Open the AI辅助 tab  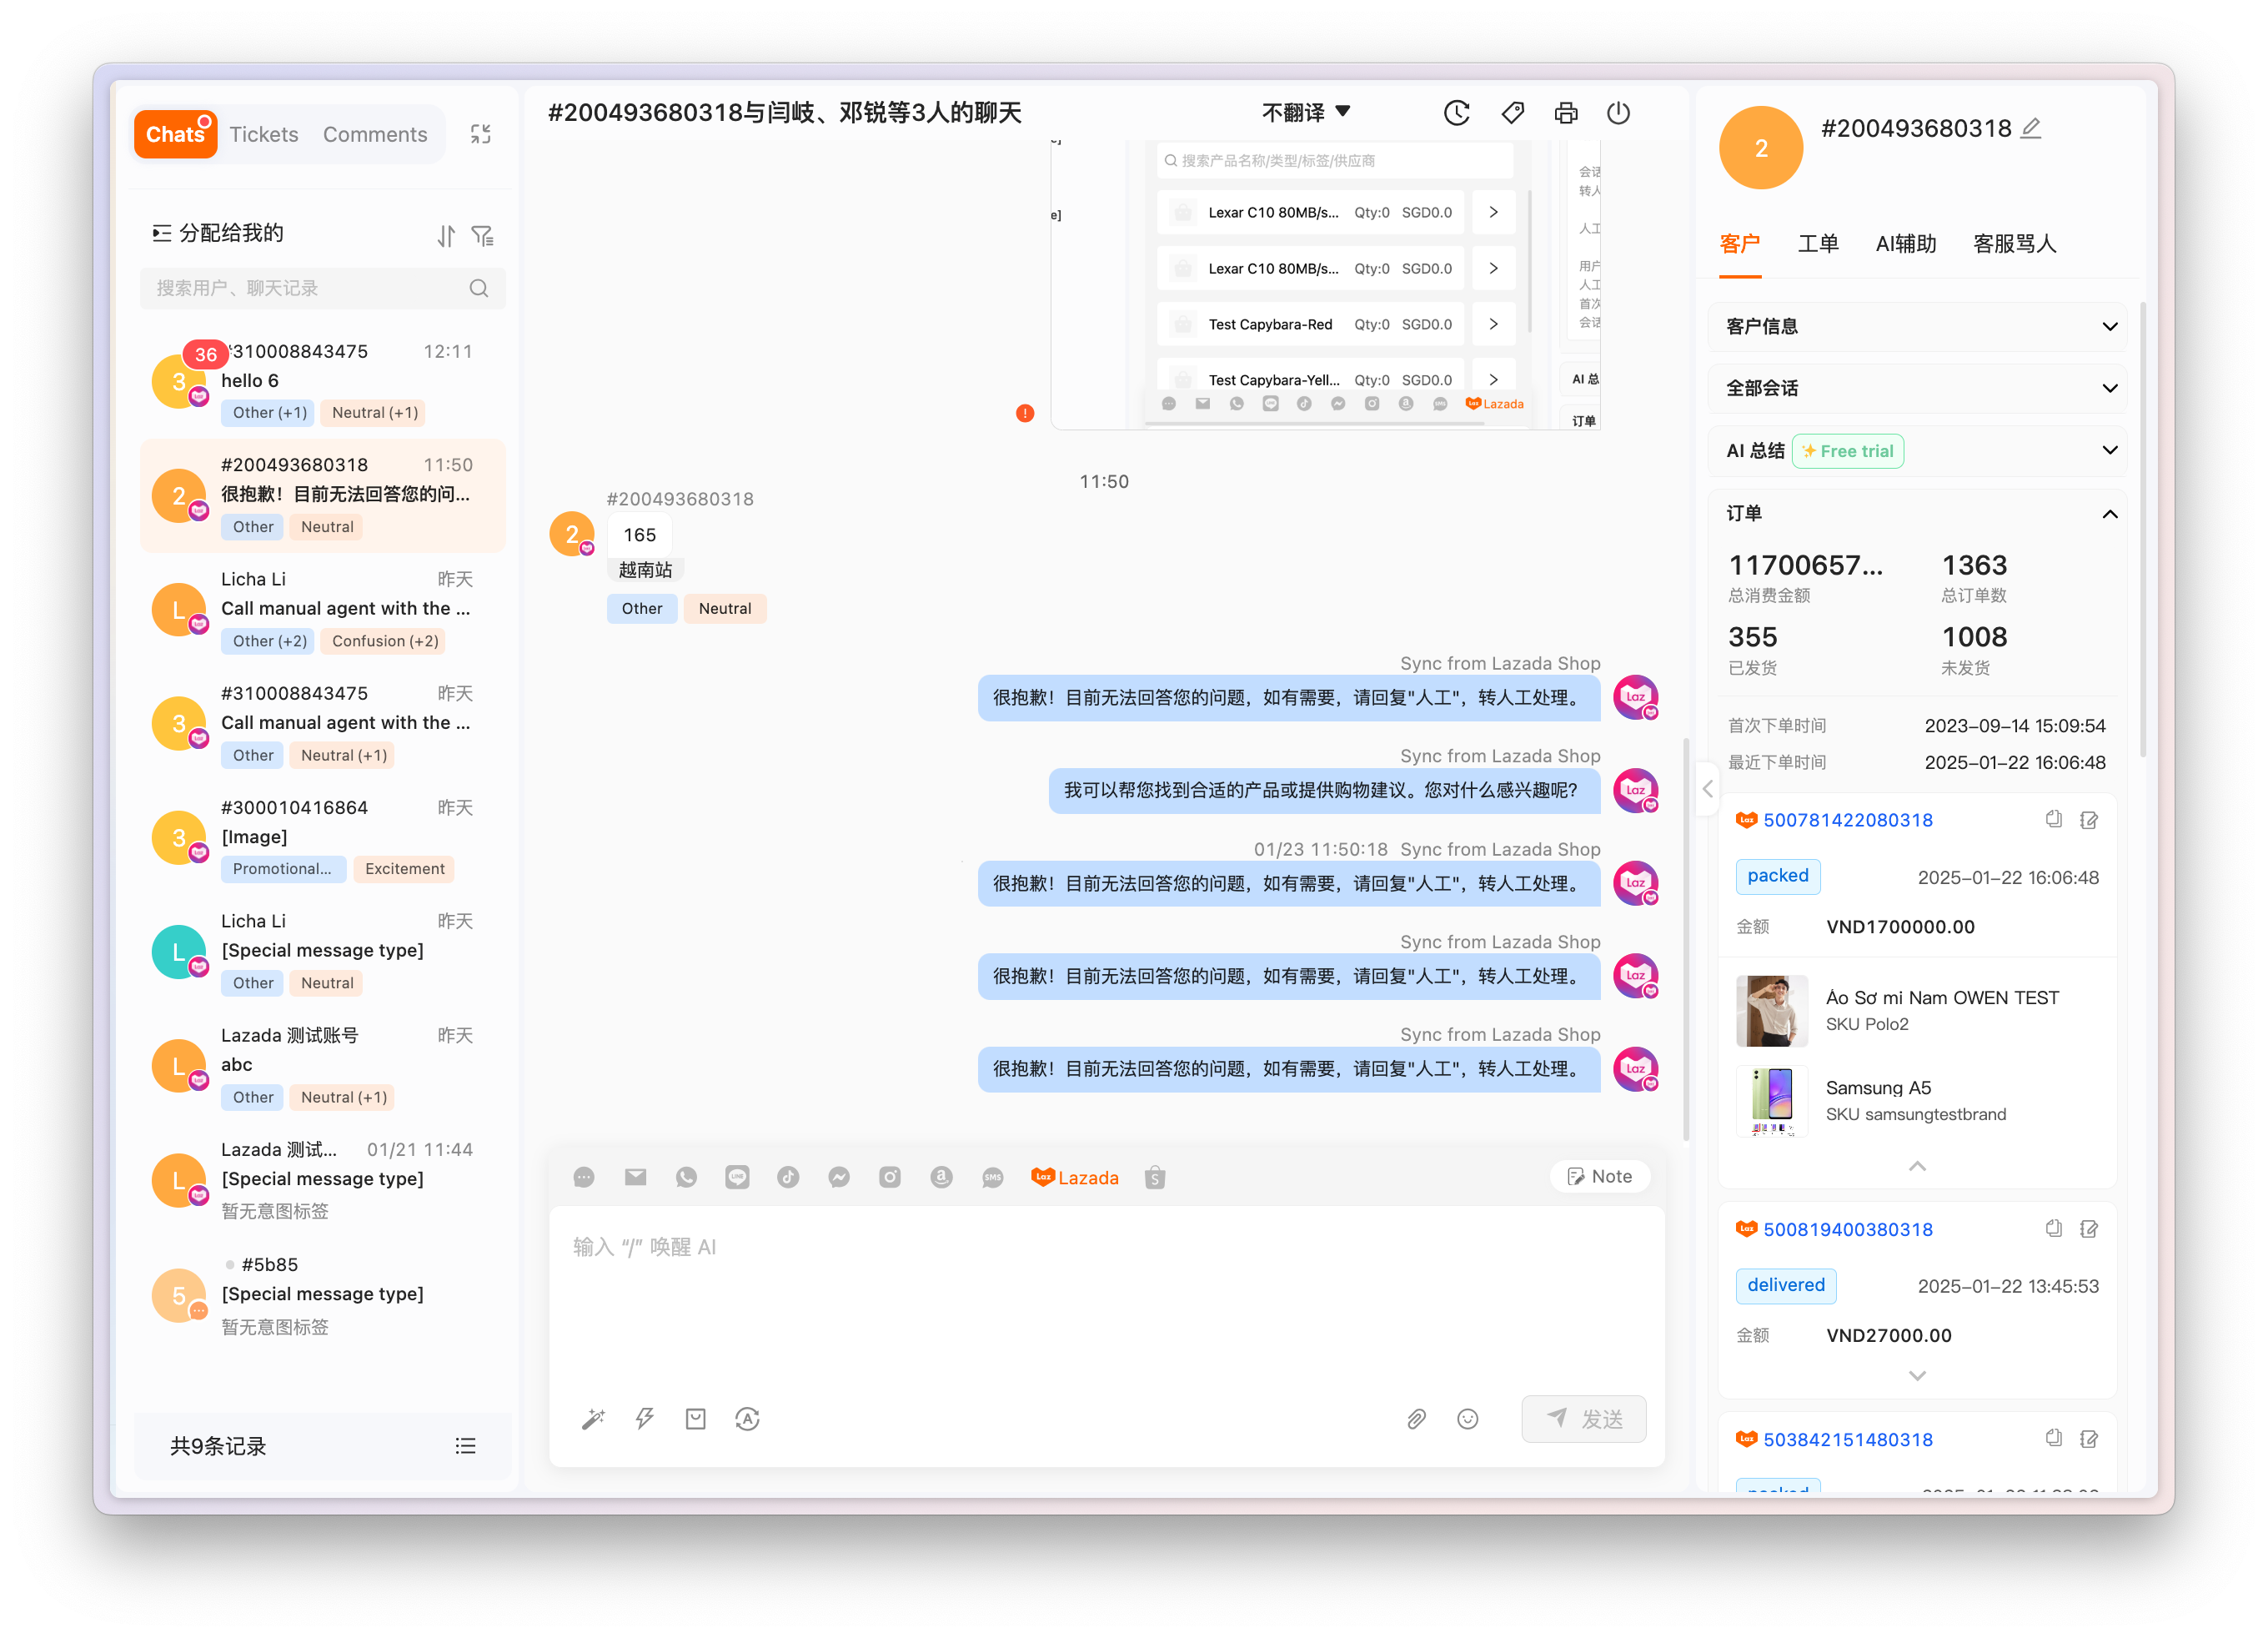(x=1906, y=243)
